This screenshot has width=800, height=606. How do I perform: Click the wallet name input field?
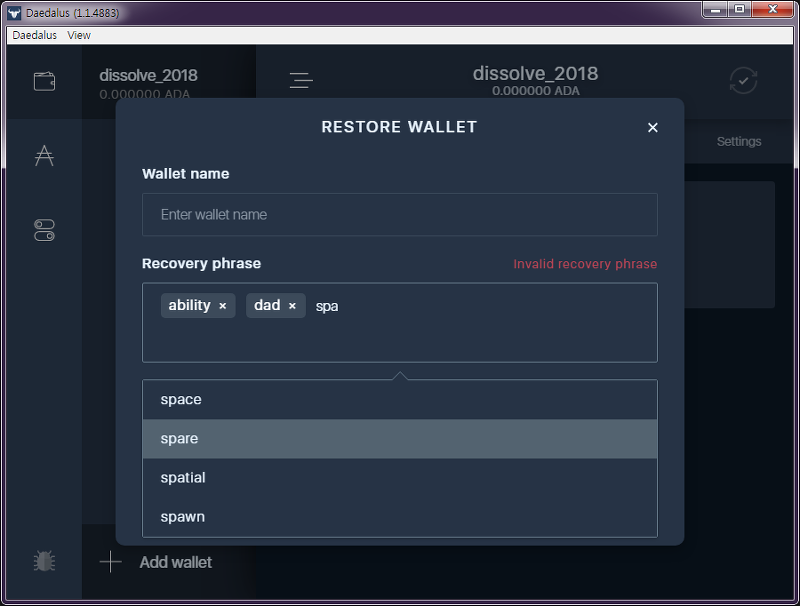coord(400,215)
